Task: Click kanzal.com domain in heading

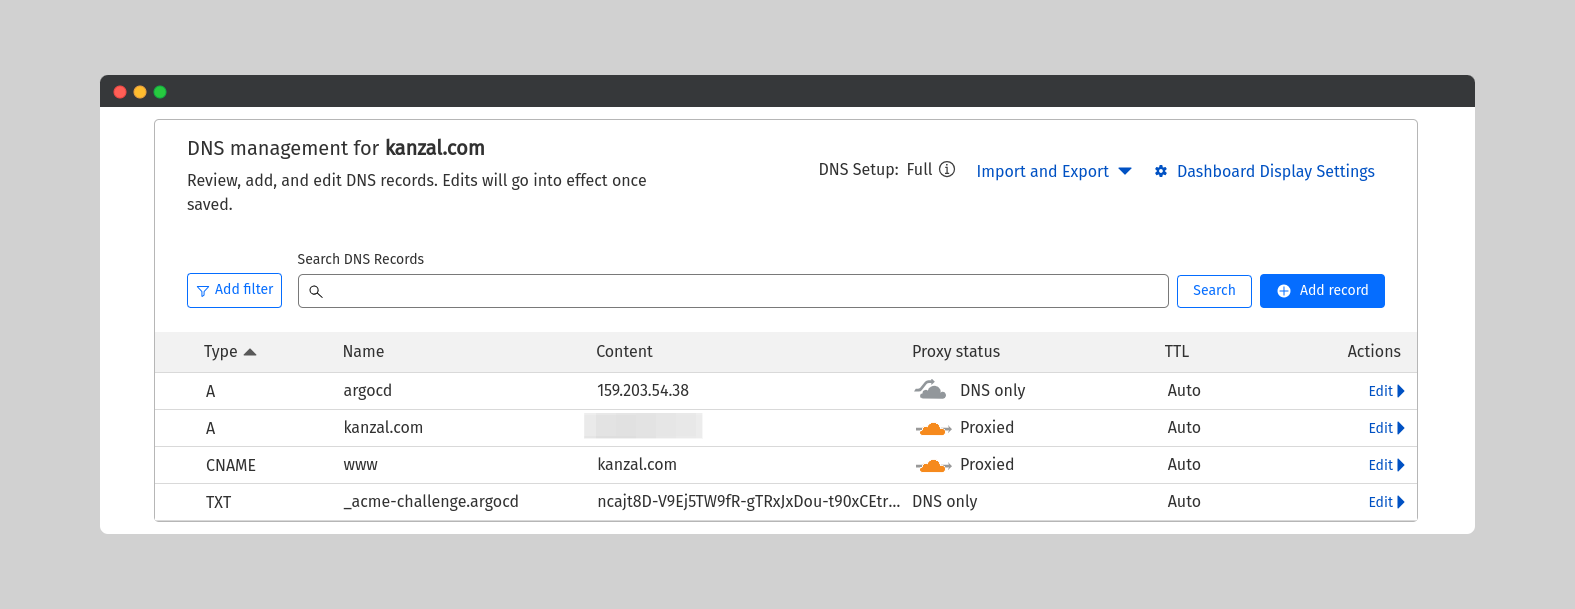Action: coord(435,148)
